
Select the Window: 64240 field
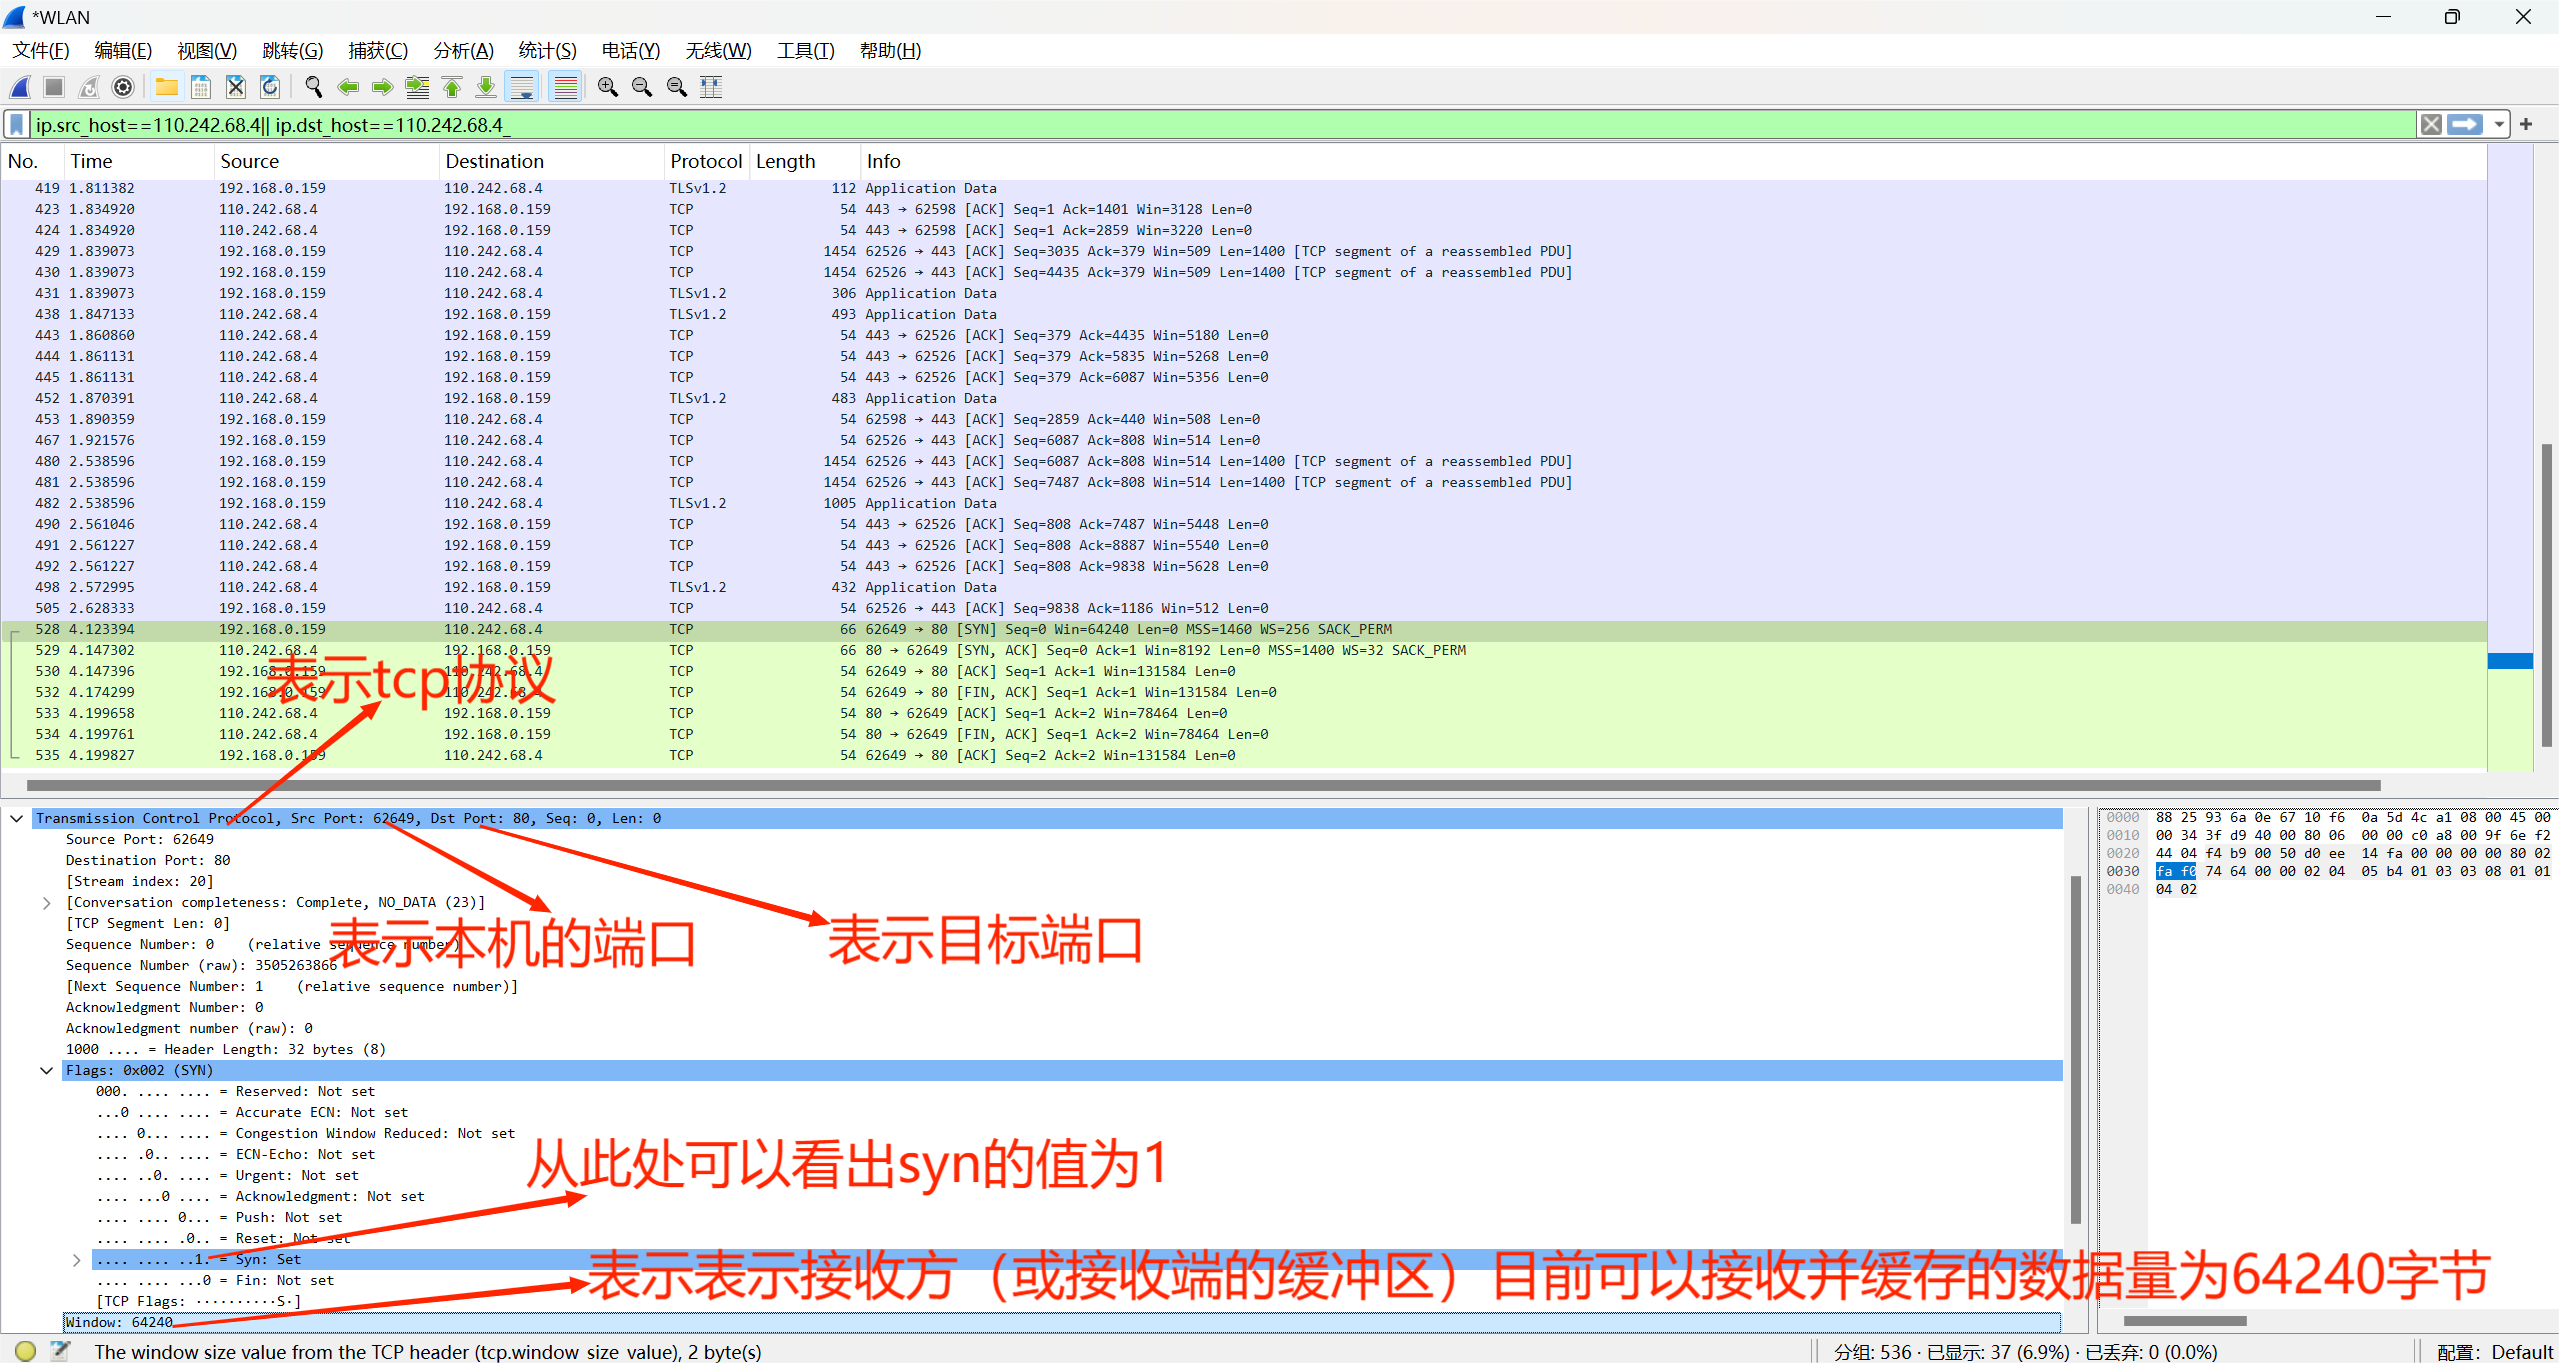pos(1061,1322)
